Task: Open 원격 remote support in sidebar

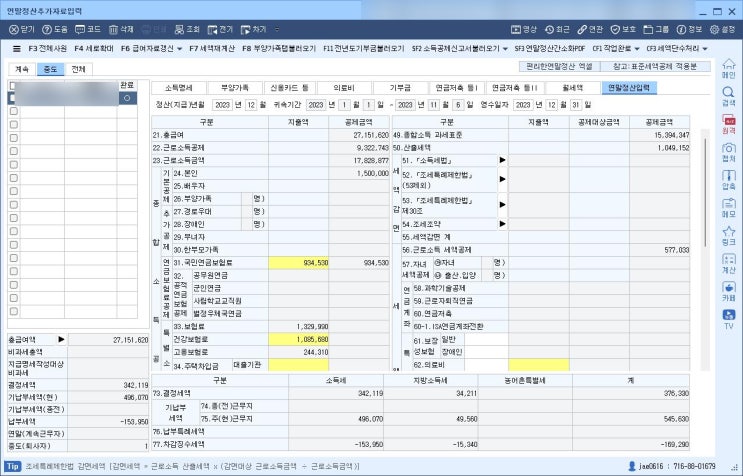Action: (x=728, y=124)
